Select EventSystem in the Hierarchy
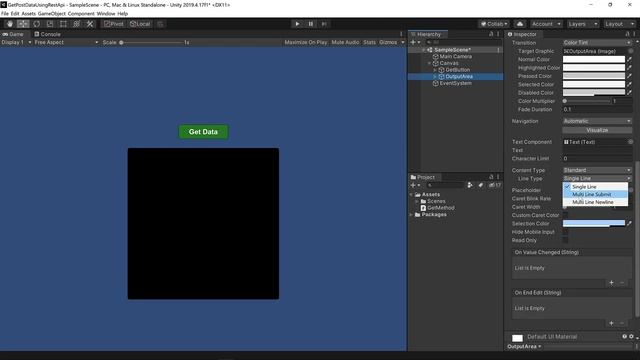 (456, 83)
